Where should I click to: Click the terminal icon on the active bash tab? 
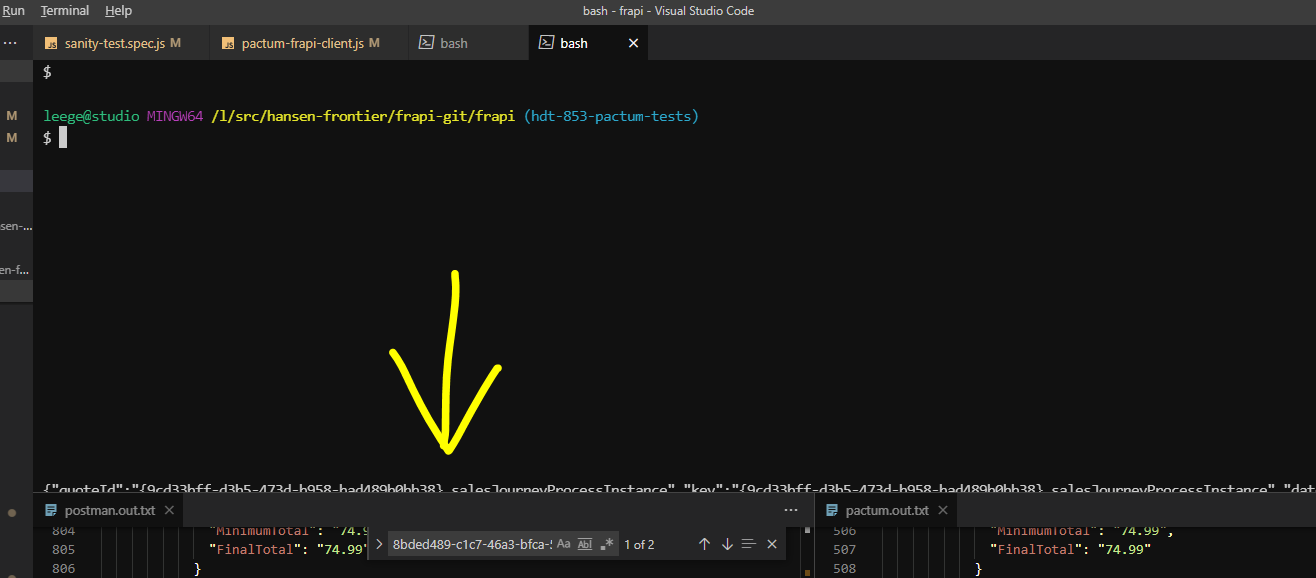click(546, 43)
